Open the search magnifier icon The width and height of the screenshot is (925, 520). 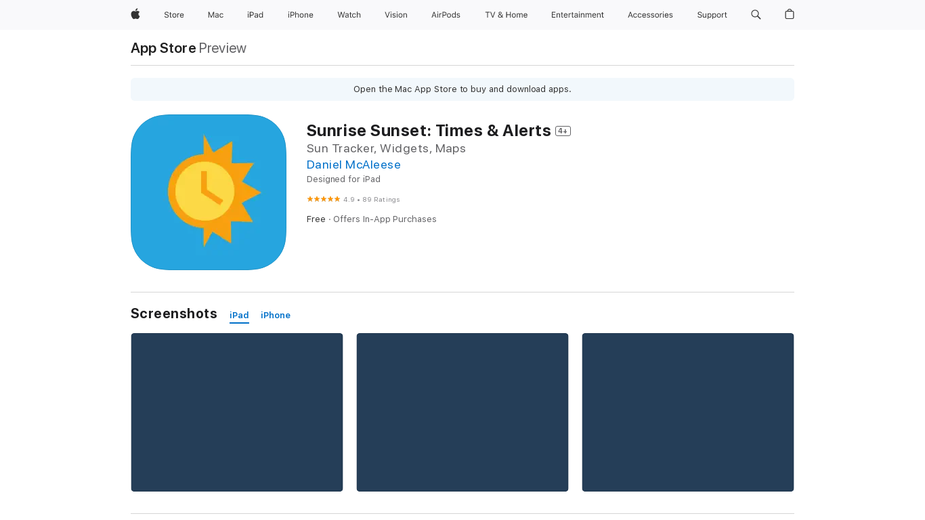click(756, 15)
